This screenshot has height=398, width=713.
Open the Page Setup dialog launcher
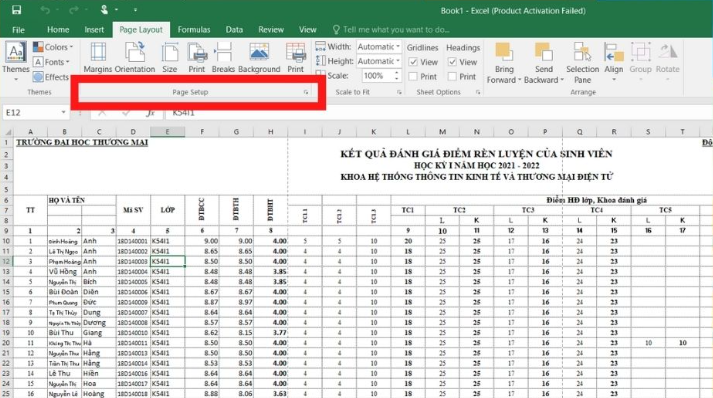[x=306, y=92]
